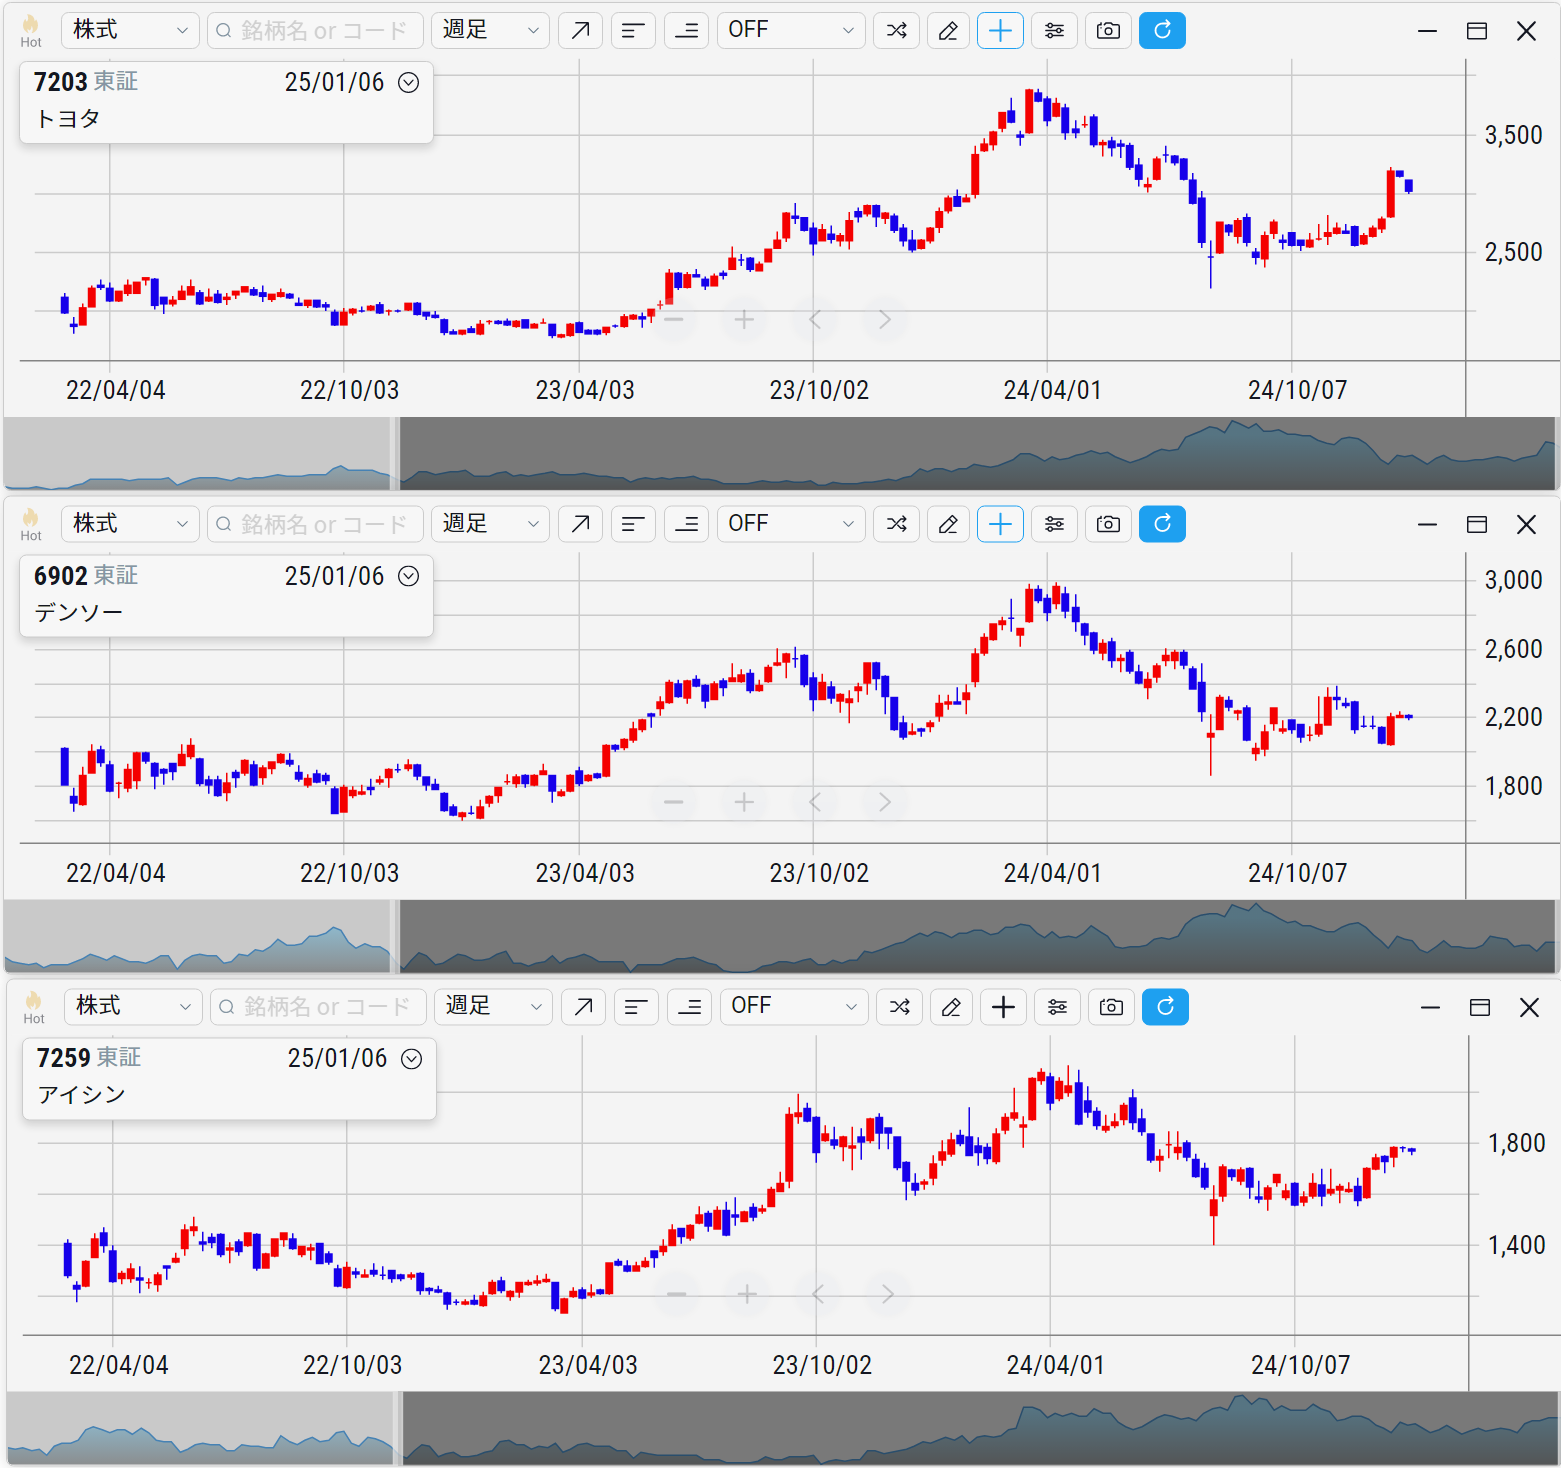Click the Hot flame icon in Toyota window
This screenshot has height=1468, width=1561.
click(x=31, y=30)
